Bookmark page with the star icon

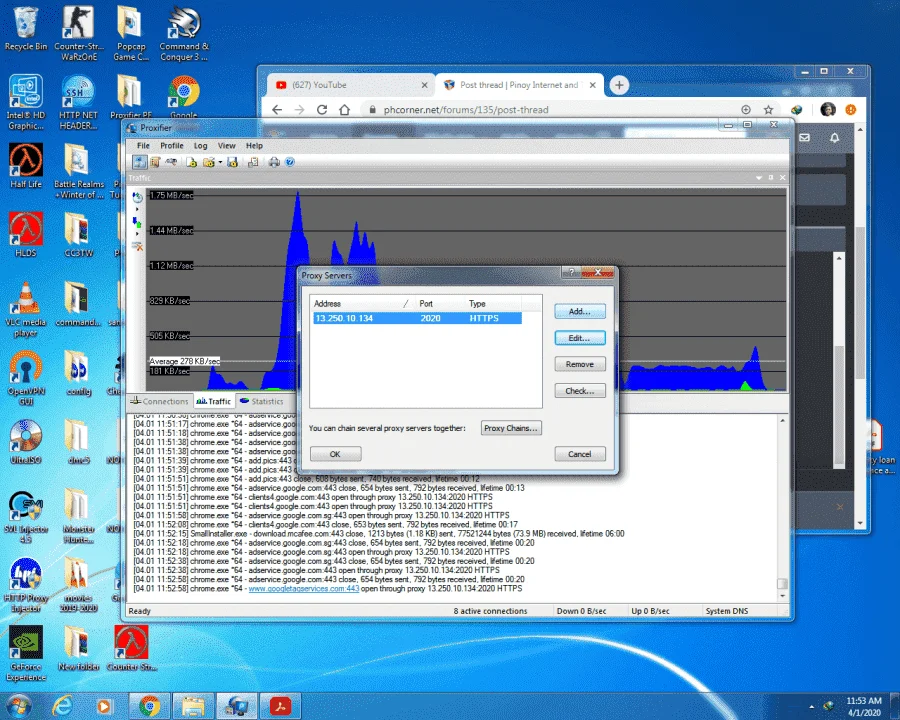(769, 110)
